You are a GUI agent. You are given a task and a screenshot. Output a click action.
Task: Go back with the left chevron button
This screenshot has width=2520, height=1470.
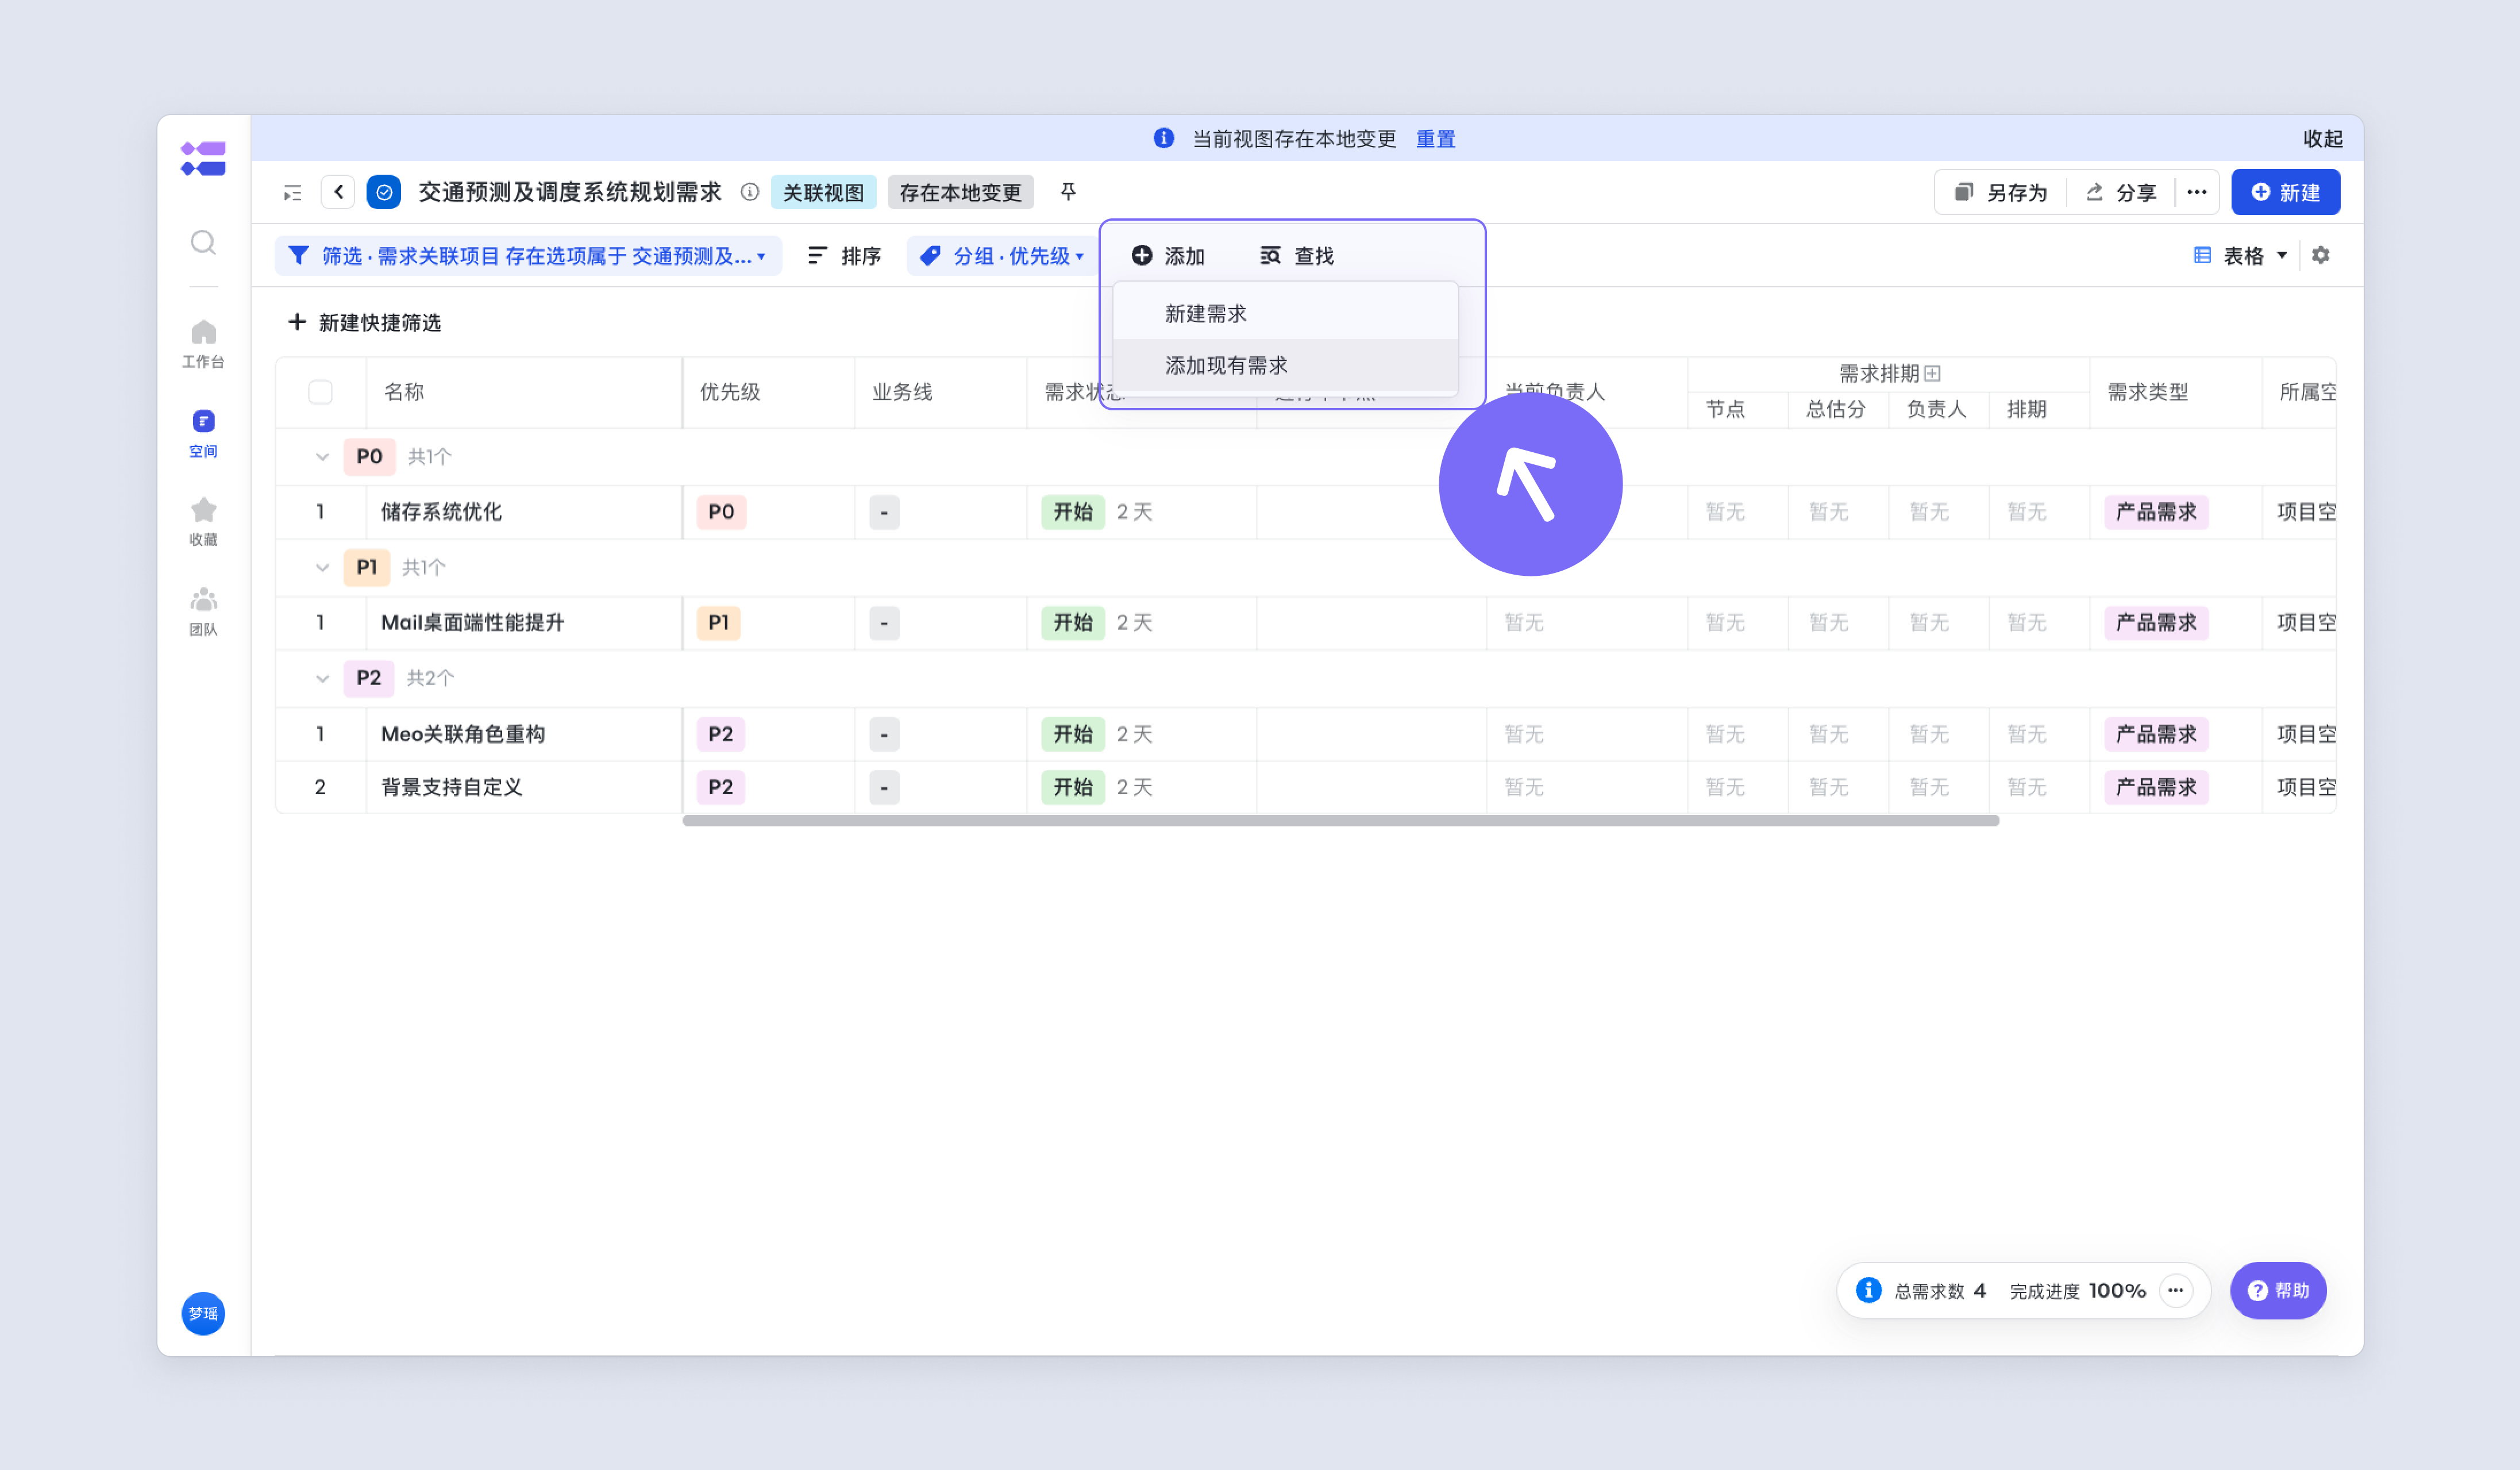point(338,192)
